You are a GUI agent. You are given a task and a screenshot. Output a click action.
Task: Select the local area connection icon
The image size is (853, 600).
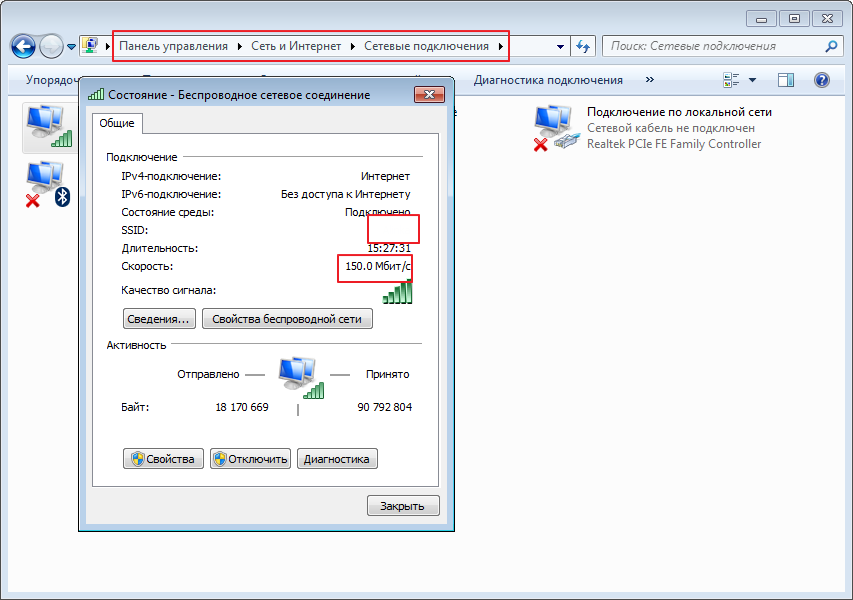pos(554,128)
